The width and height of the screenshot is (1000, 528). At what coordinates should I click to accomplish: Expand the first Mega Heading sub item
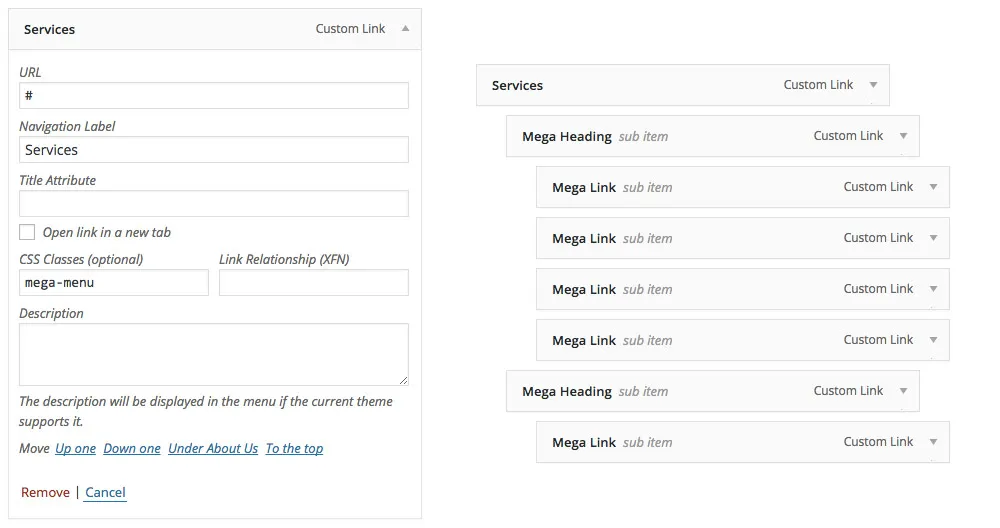click(903, 136)
